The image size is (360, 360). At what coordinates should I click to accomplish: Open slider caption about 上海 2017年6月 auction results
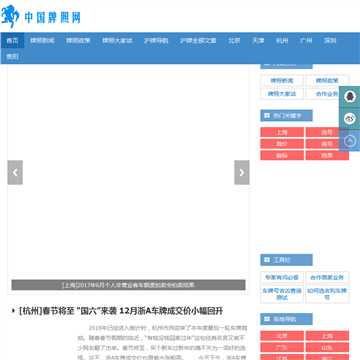(x=128, y=285)
